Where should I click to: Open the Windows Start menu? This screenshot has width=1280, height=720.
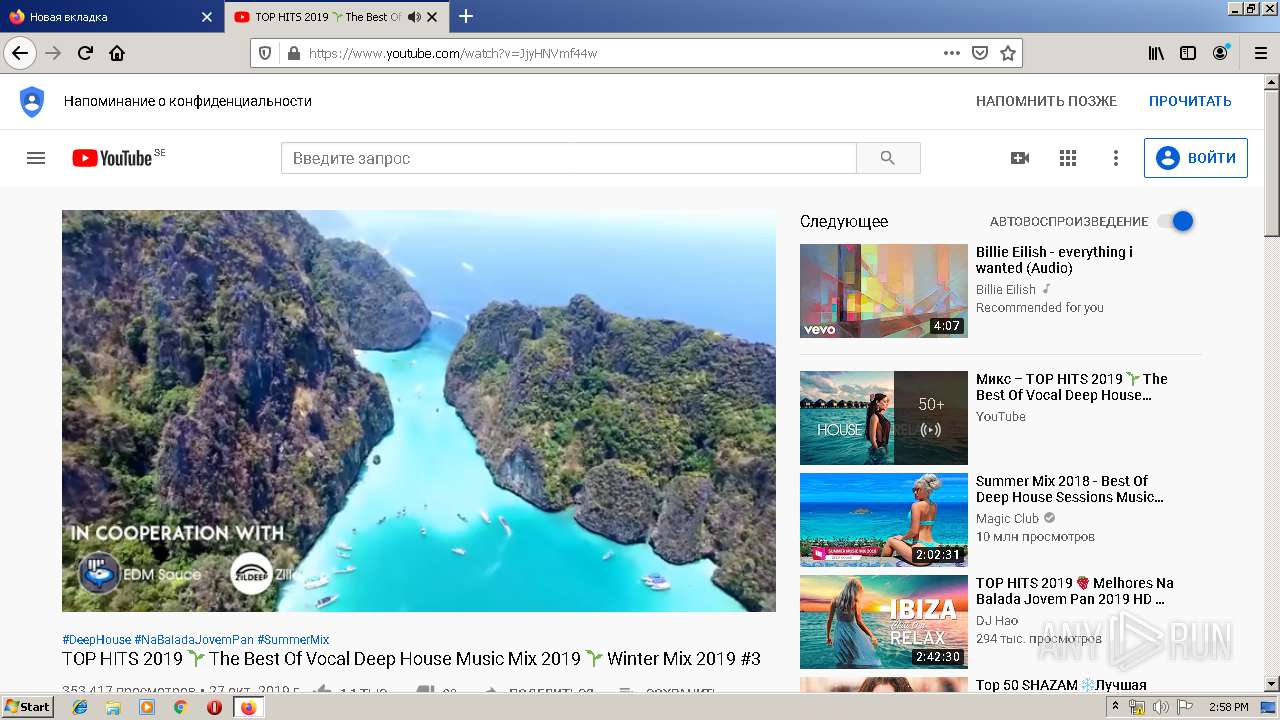pyautogui.click(x=27, y=707)
